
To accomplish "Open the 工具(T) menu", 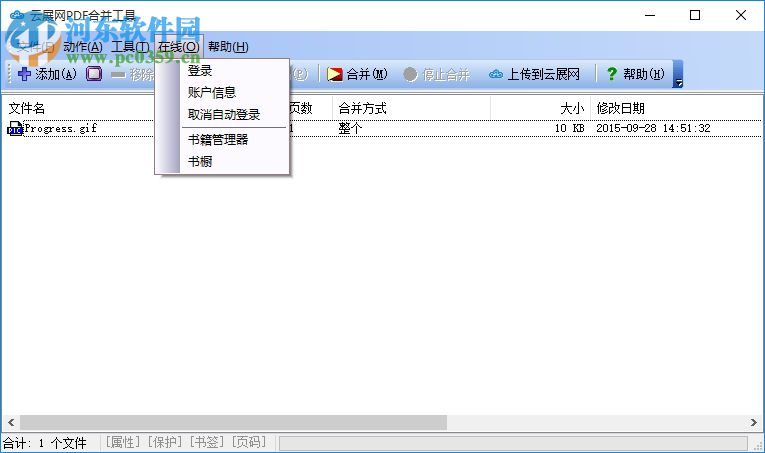I will (130, 47).
